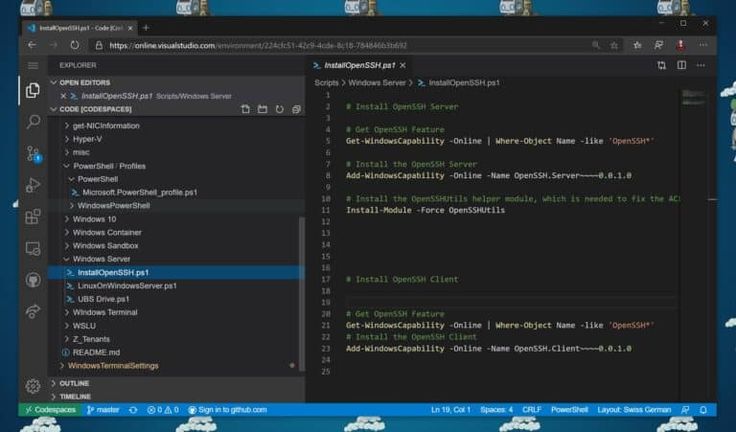Open the Explorer view in the activity bar
This screenshot has width=736, height=432.
coord(32,90)
